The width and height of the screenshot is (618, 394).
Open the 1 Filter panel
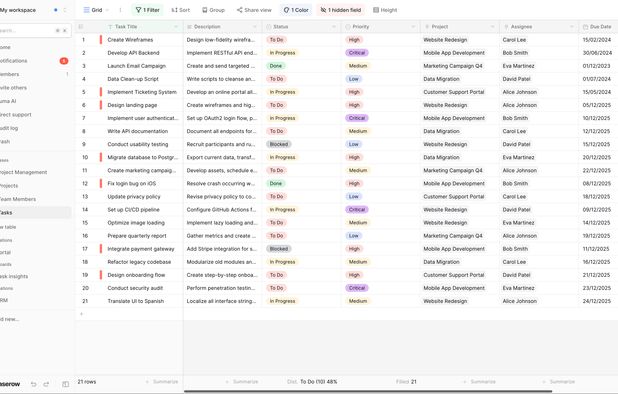148,10
